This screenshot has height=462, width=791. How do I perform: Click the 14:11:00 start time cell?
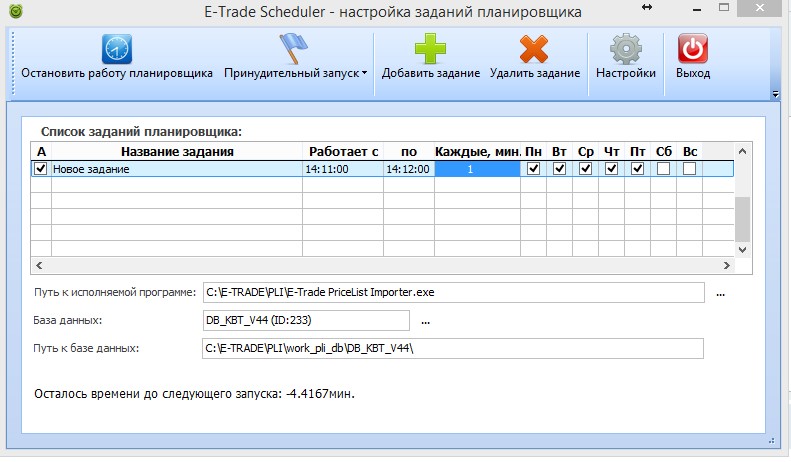(343, 169)
